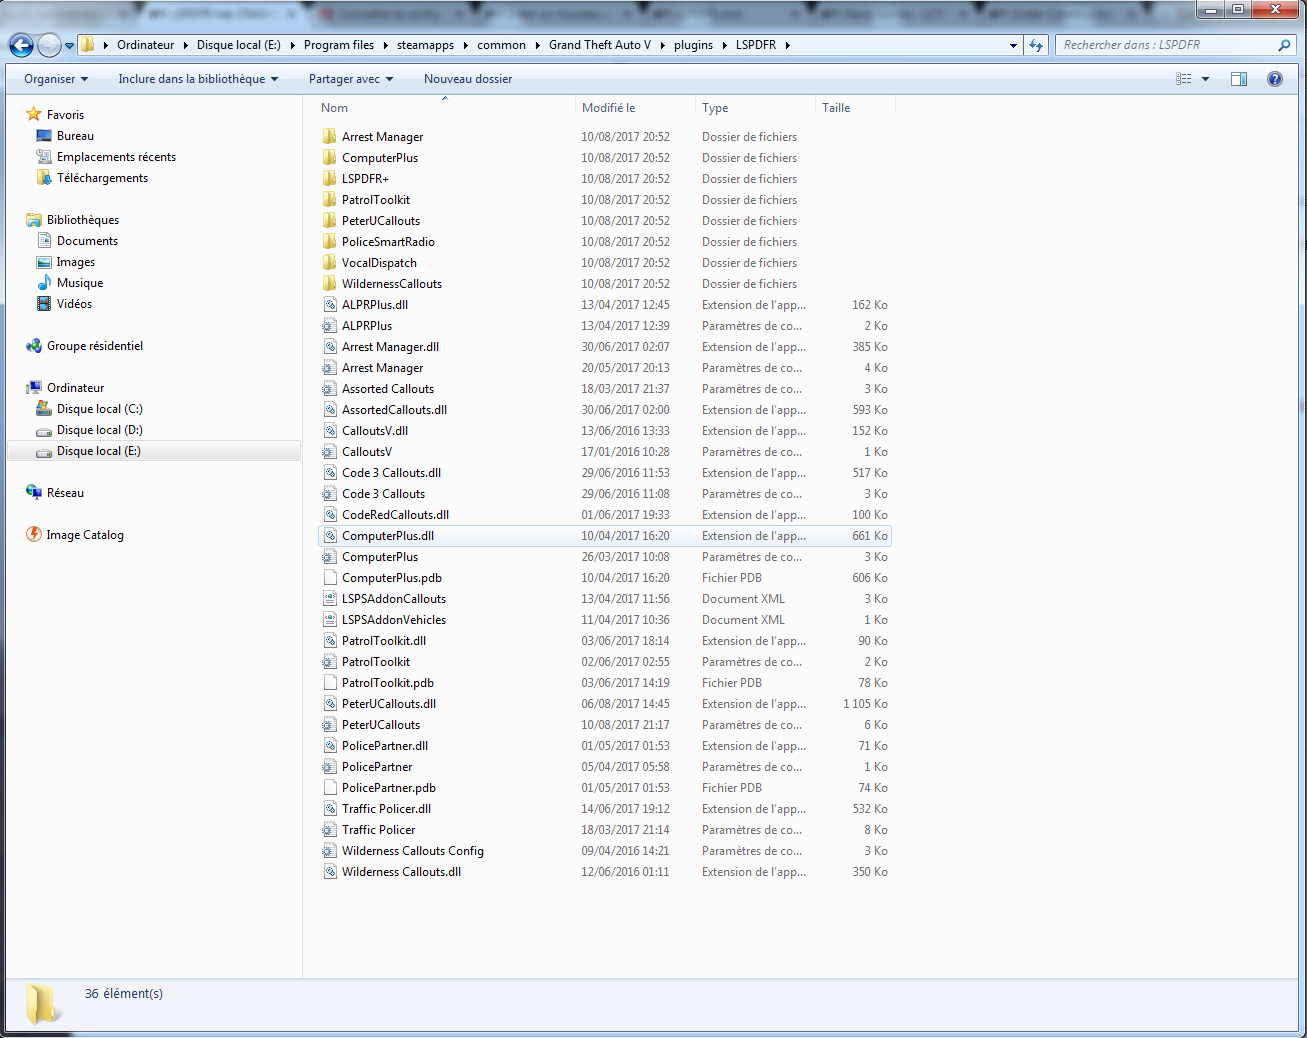Refresh the LSPDFR folder view

tap(1036, 45)
